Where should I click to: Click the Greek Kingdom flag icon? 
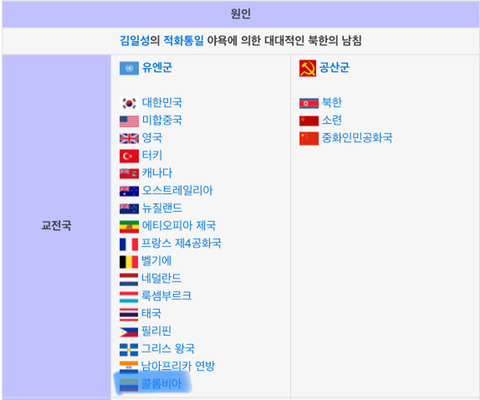pyautogui.click(x=129, y=350)
